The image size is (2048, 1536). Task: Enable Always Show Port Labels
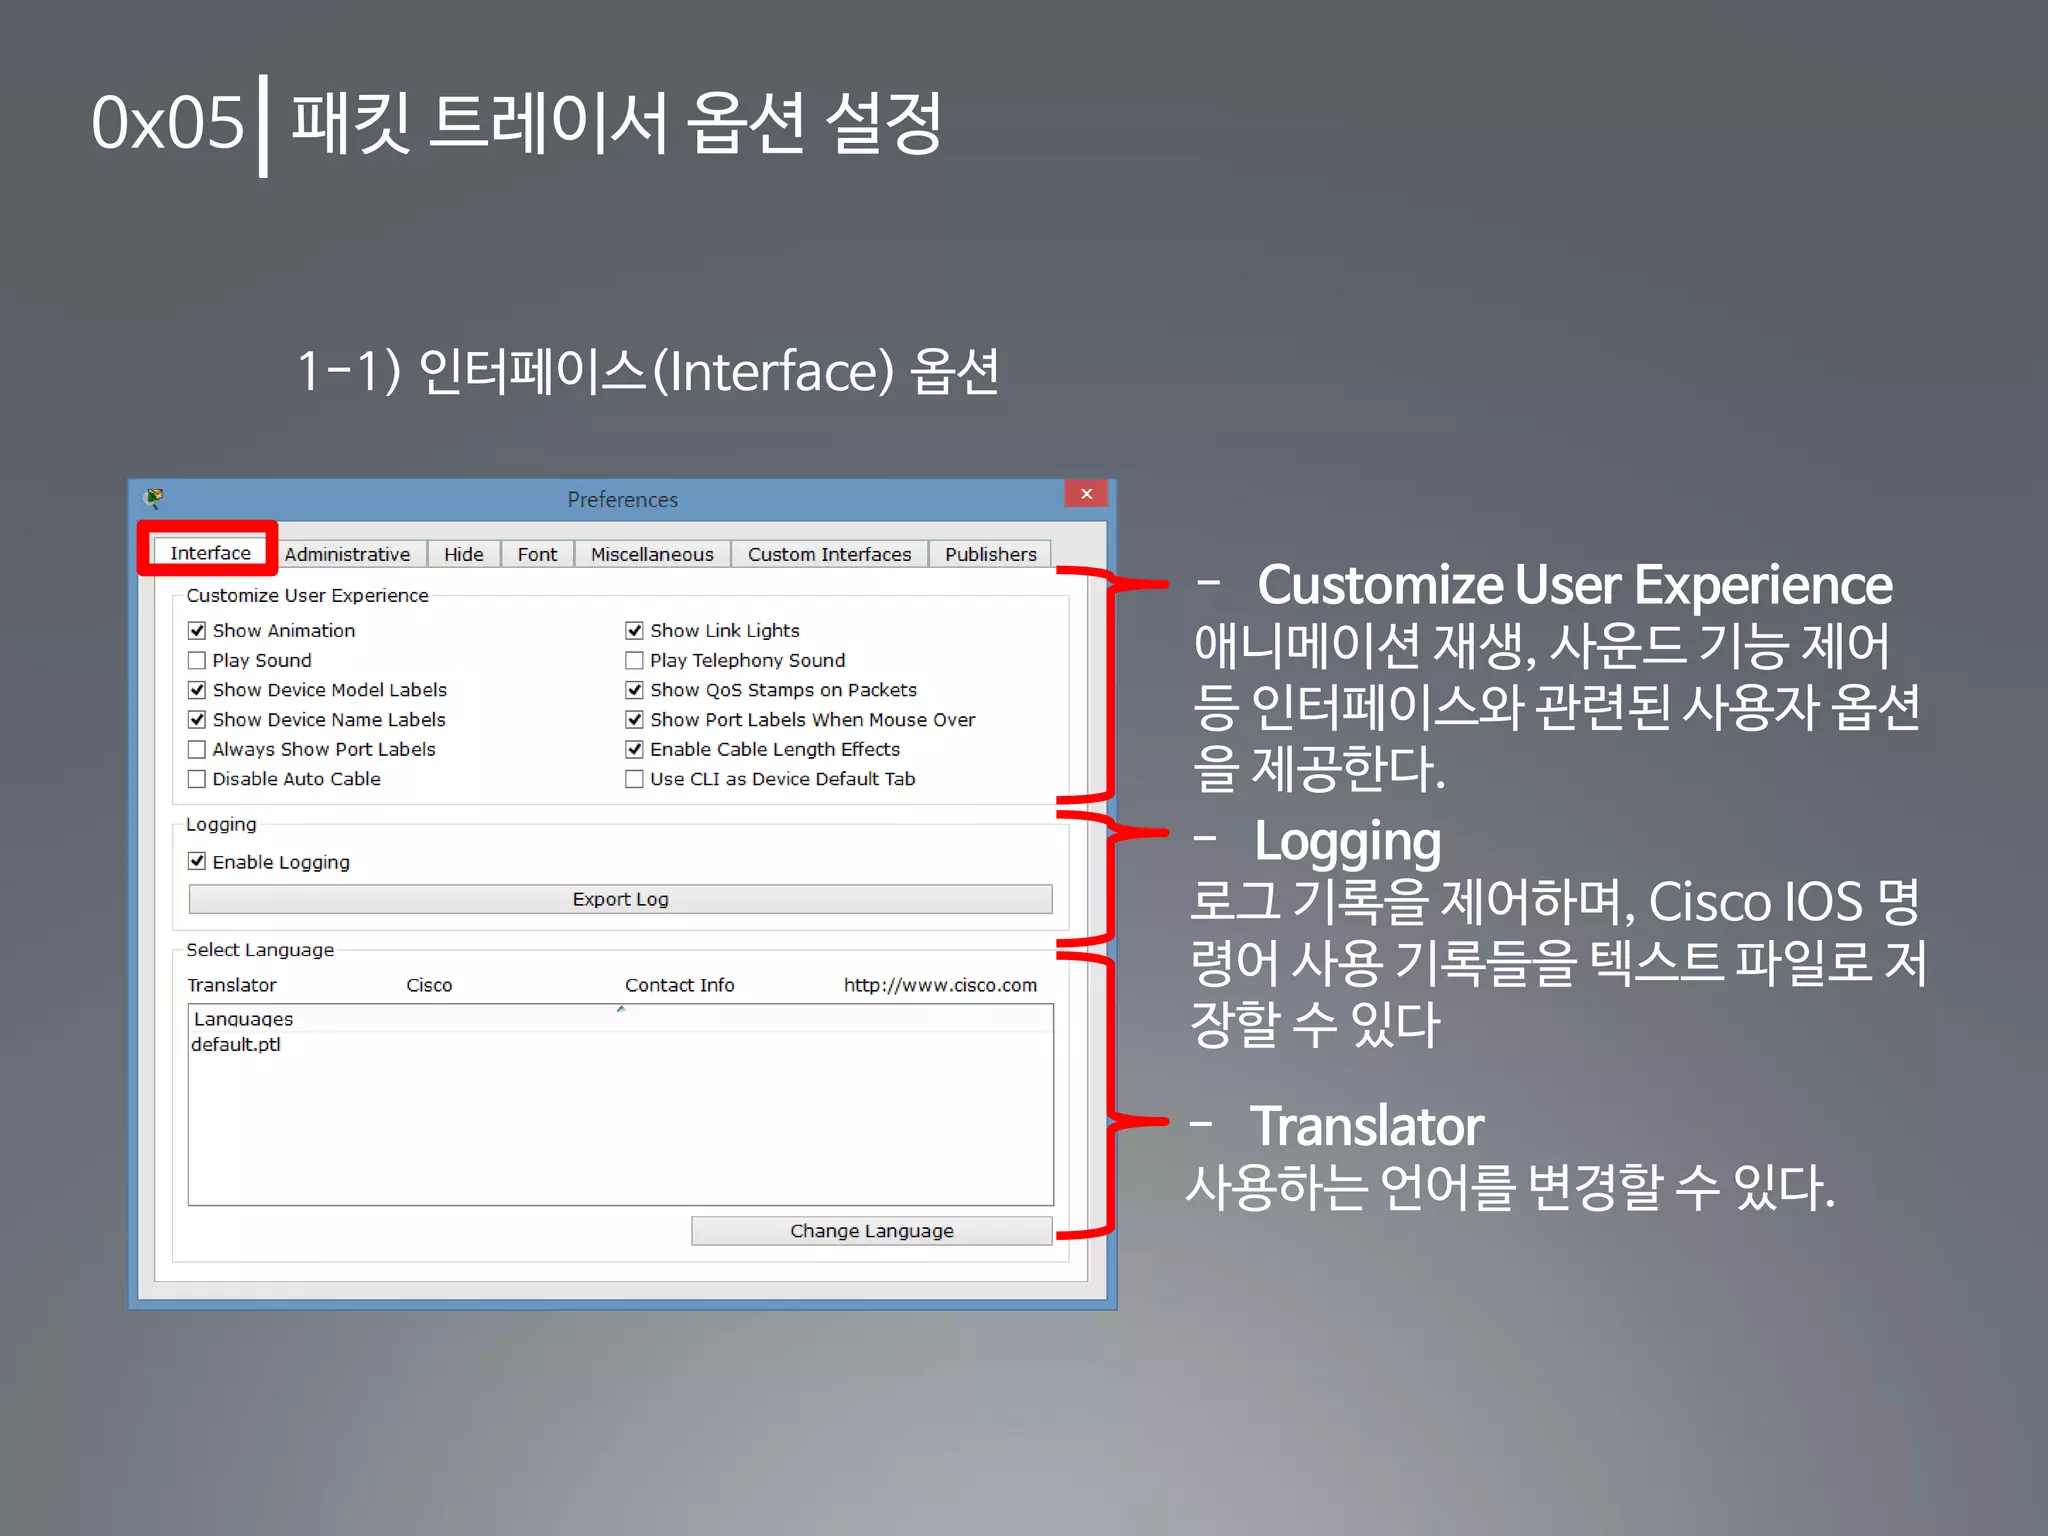(x=197, y=749)
